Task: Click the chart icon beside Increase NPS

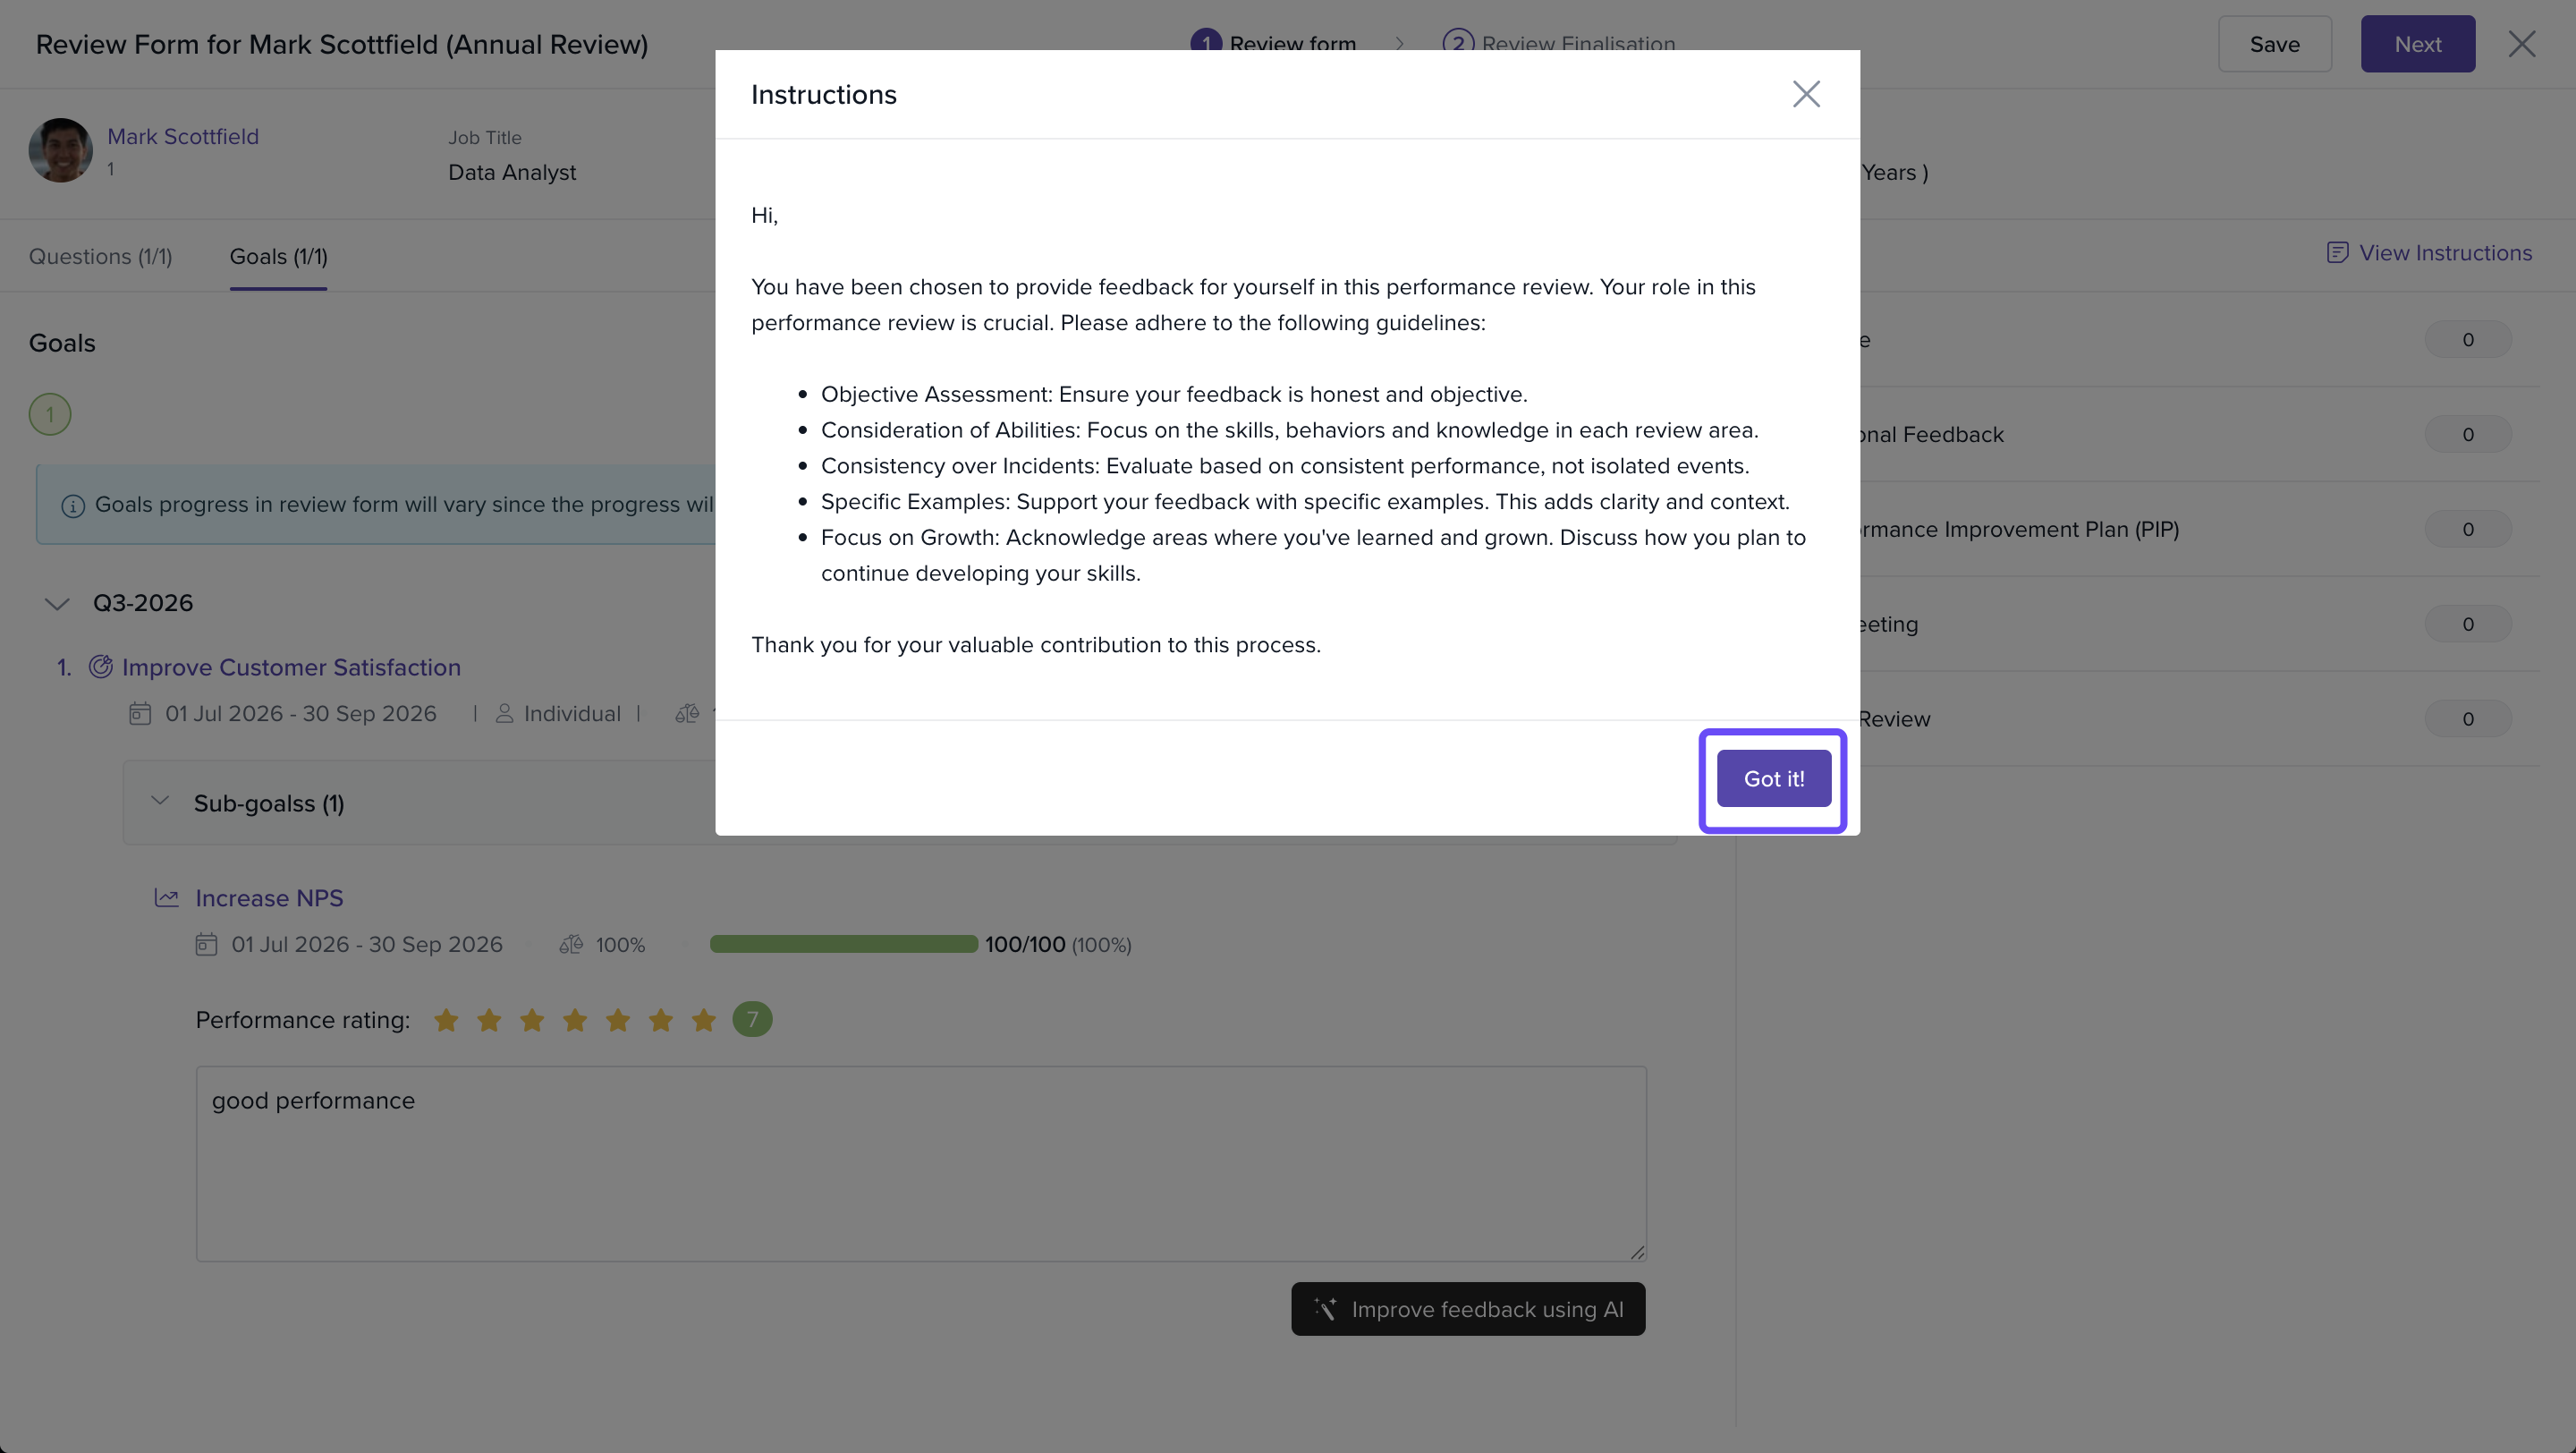Action: [x=167, y=898]
